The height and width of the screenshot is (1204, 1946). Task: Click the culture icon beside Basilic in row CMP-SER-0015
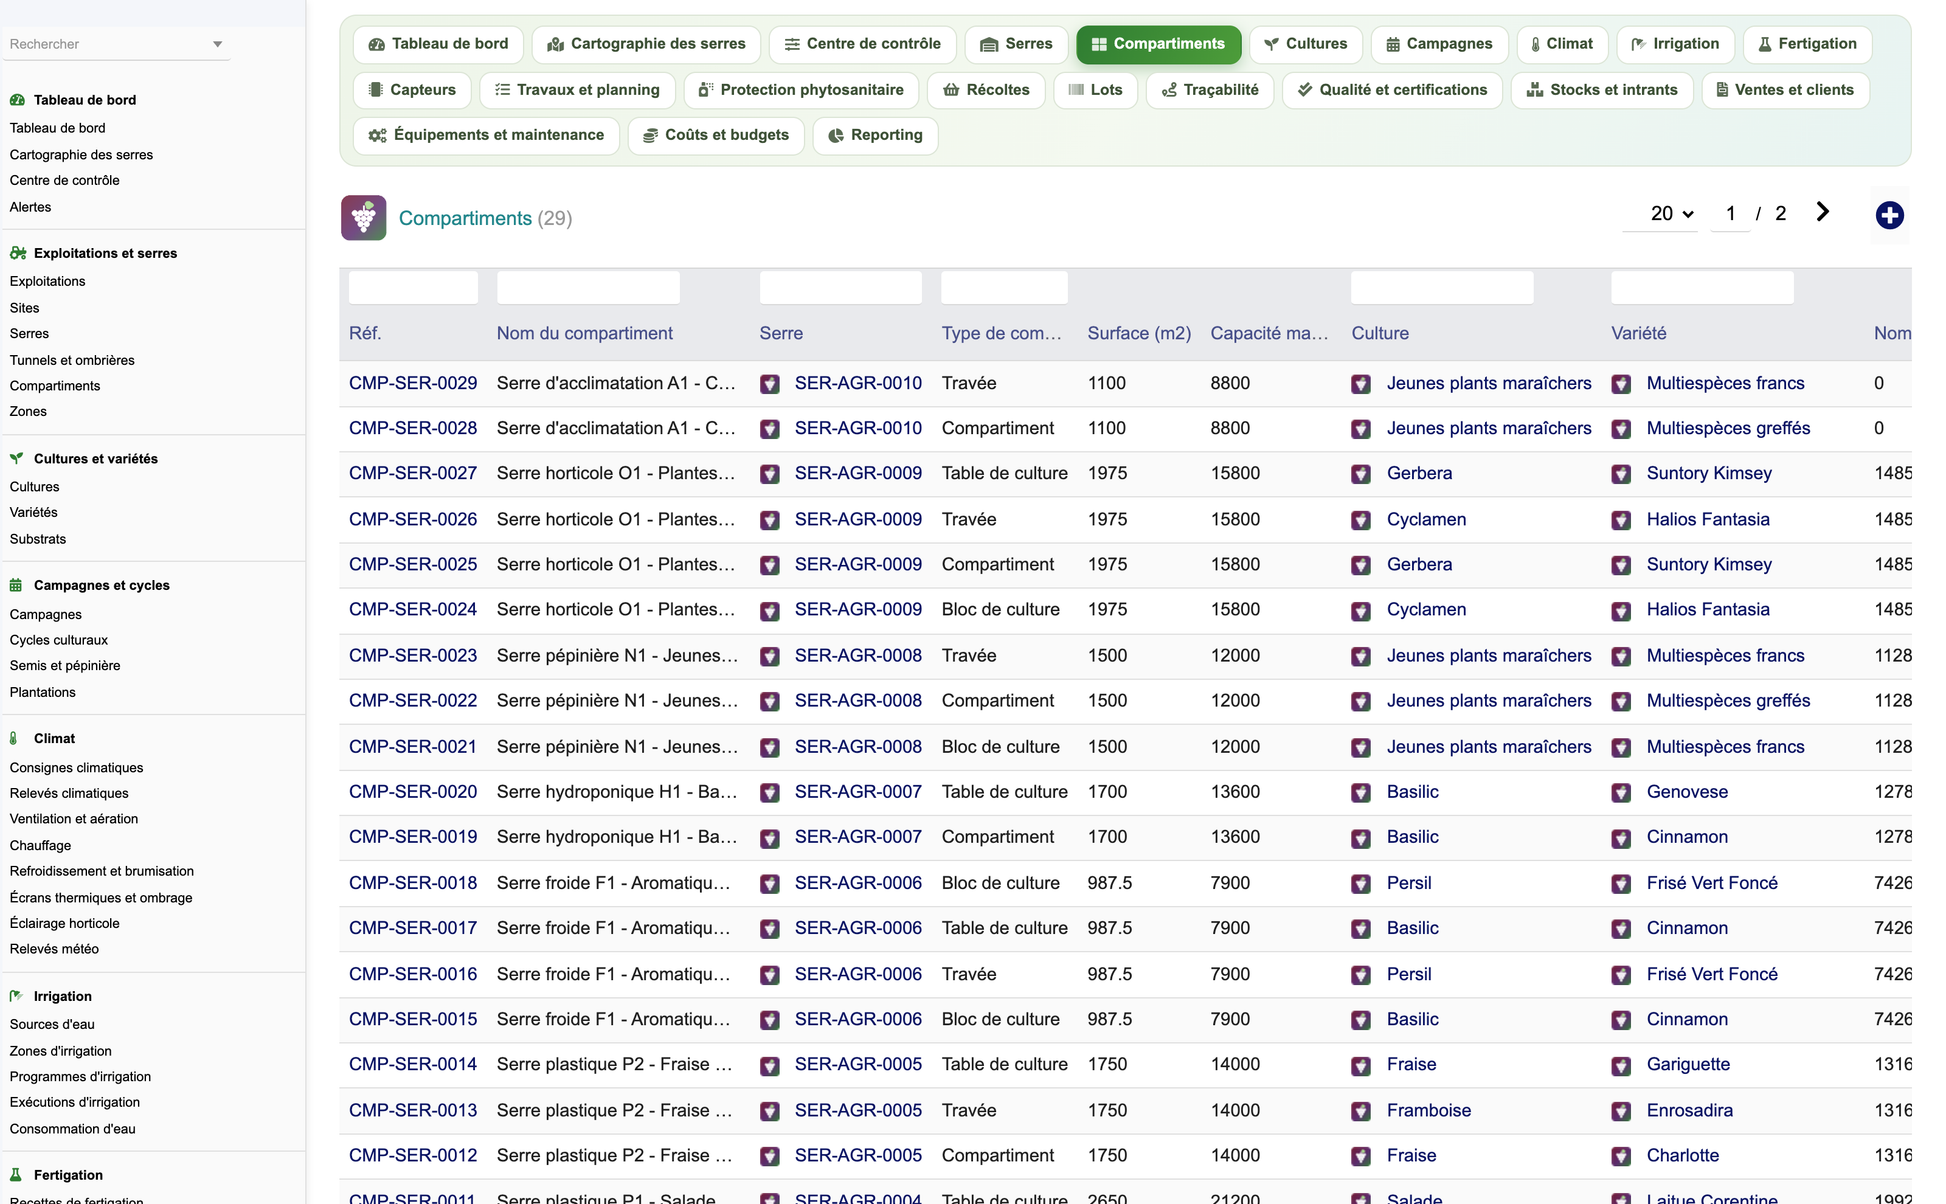point(1361,1020)
